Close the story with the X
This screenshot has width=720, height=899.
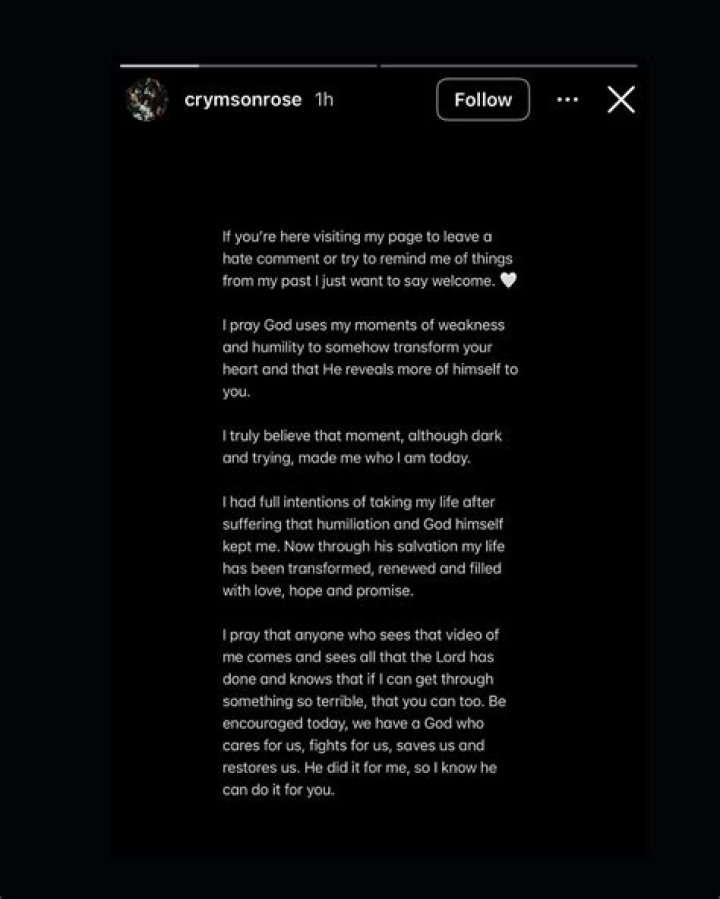point(621,100)
